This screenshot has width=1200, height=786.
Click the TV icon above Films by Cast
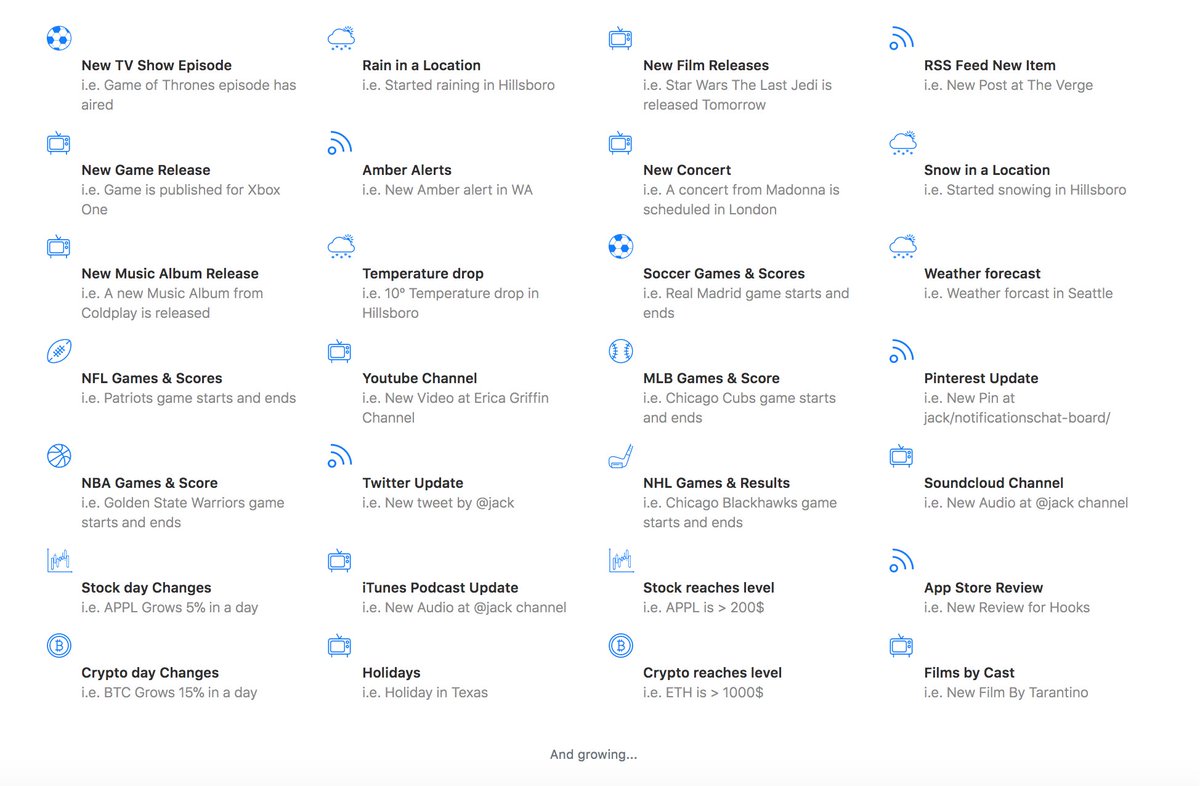pos(901,646)
